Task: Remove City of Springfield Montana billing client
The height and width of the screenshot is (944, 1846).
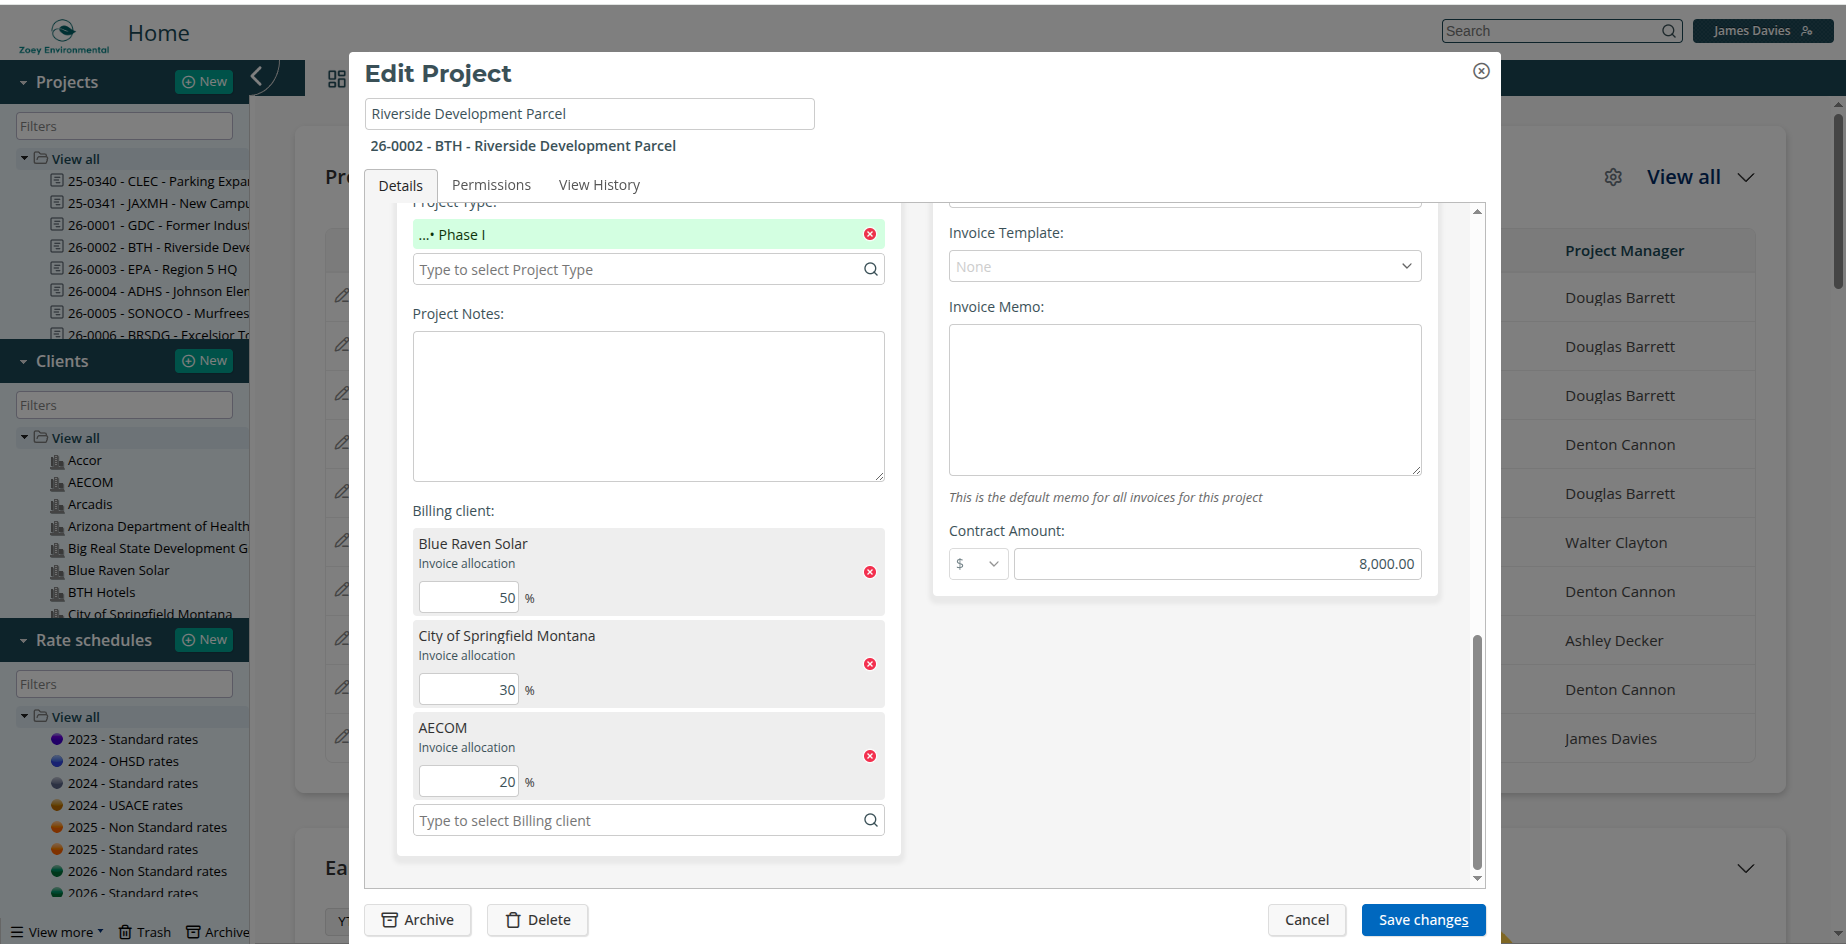Action: 870,664
